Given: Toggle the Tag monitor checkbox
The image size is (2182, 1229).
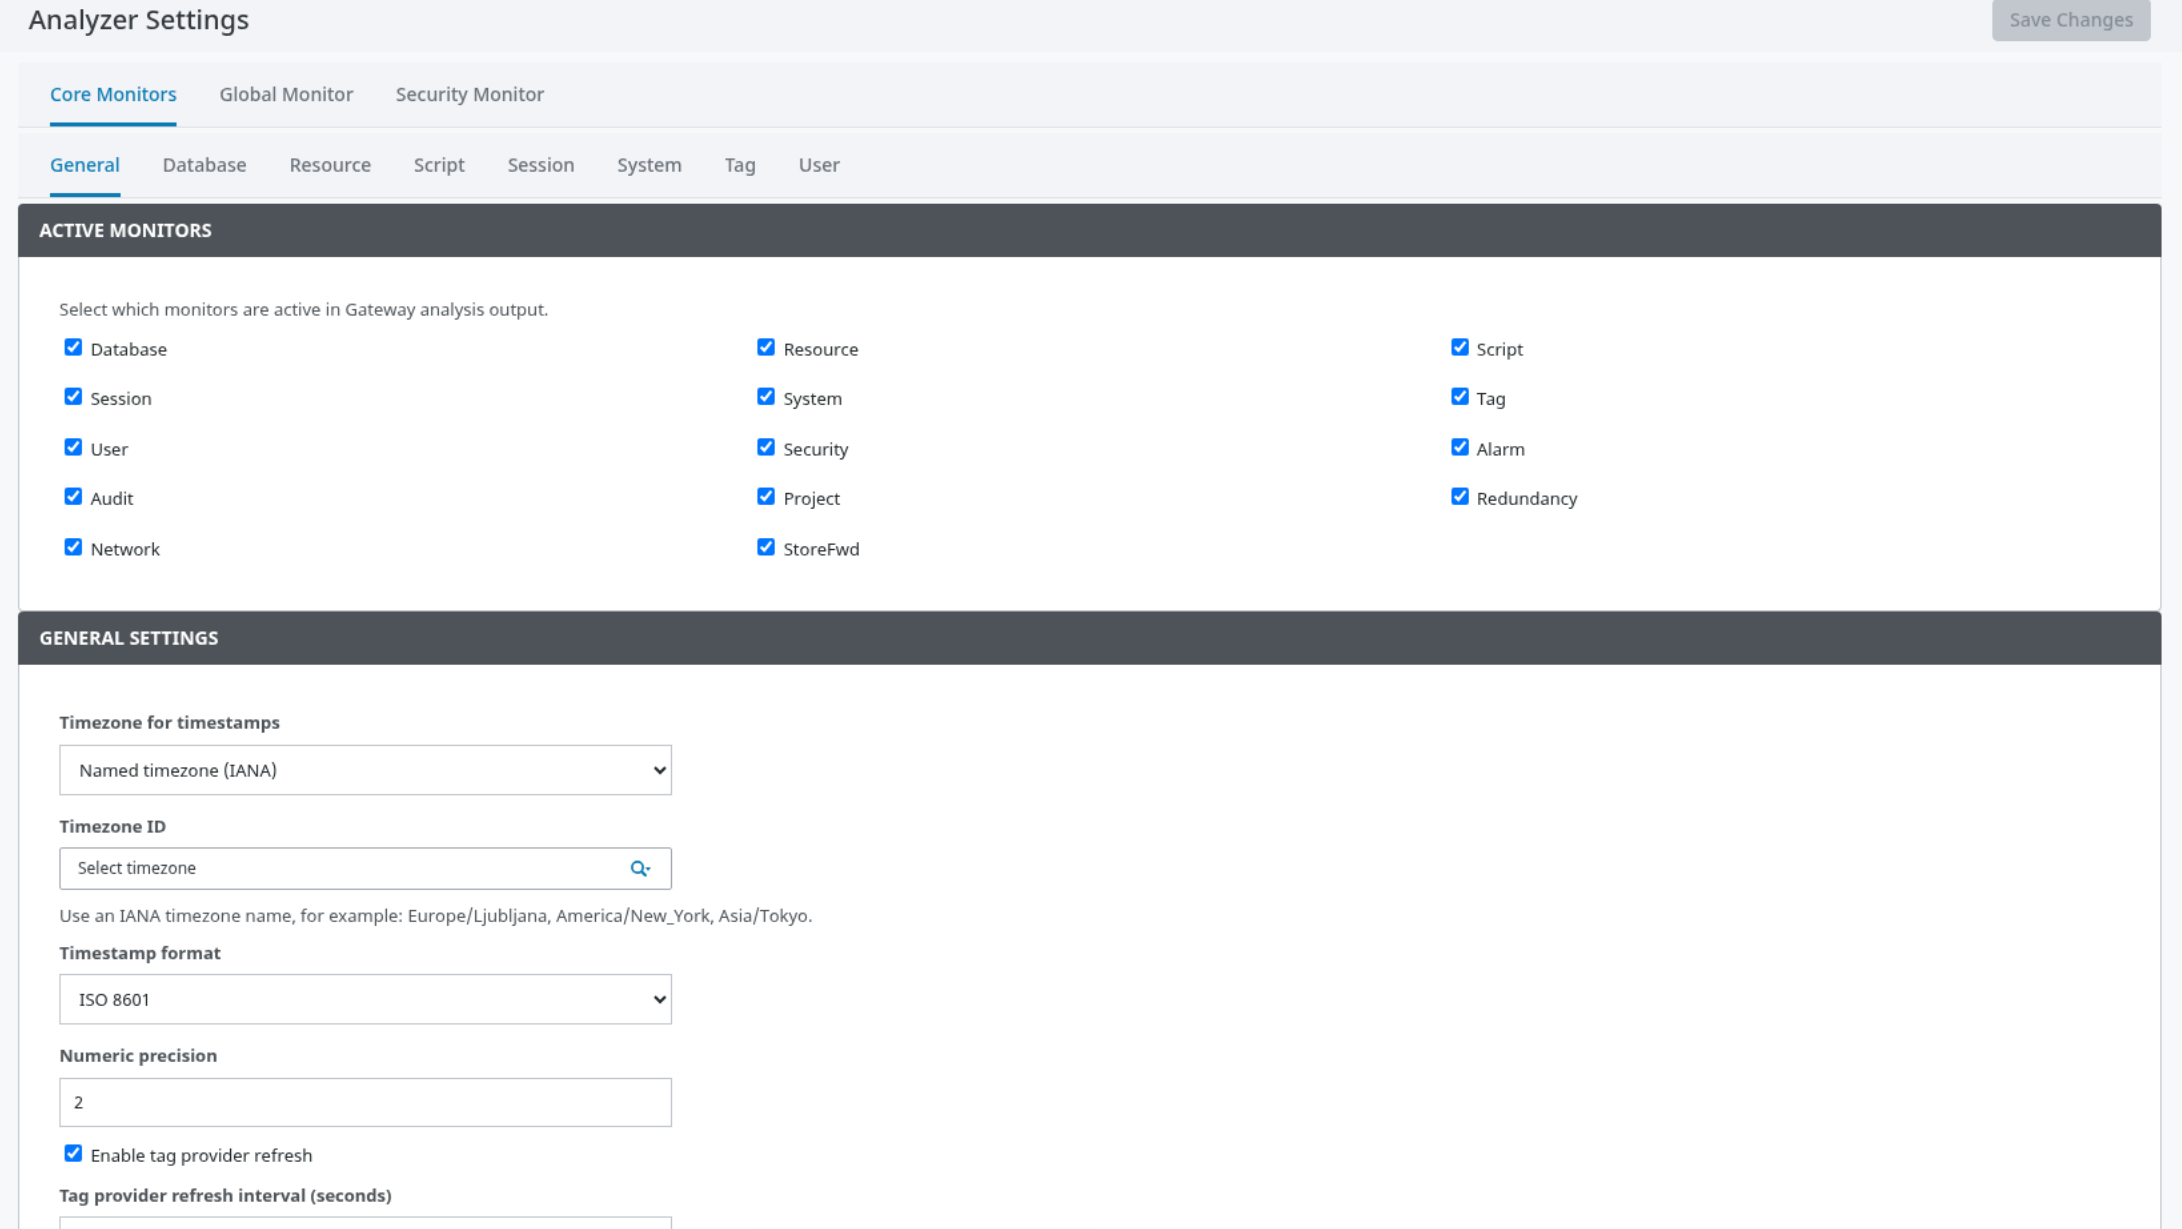Looking at the screenshot, I should pos(1460,397).
